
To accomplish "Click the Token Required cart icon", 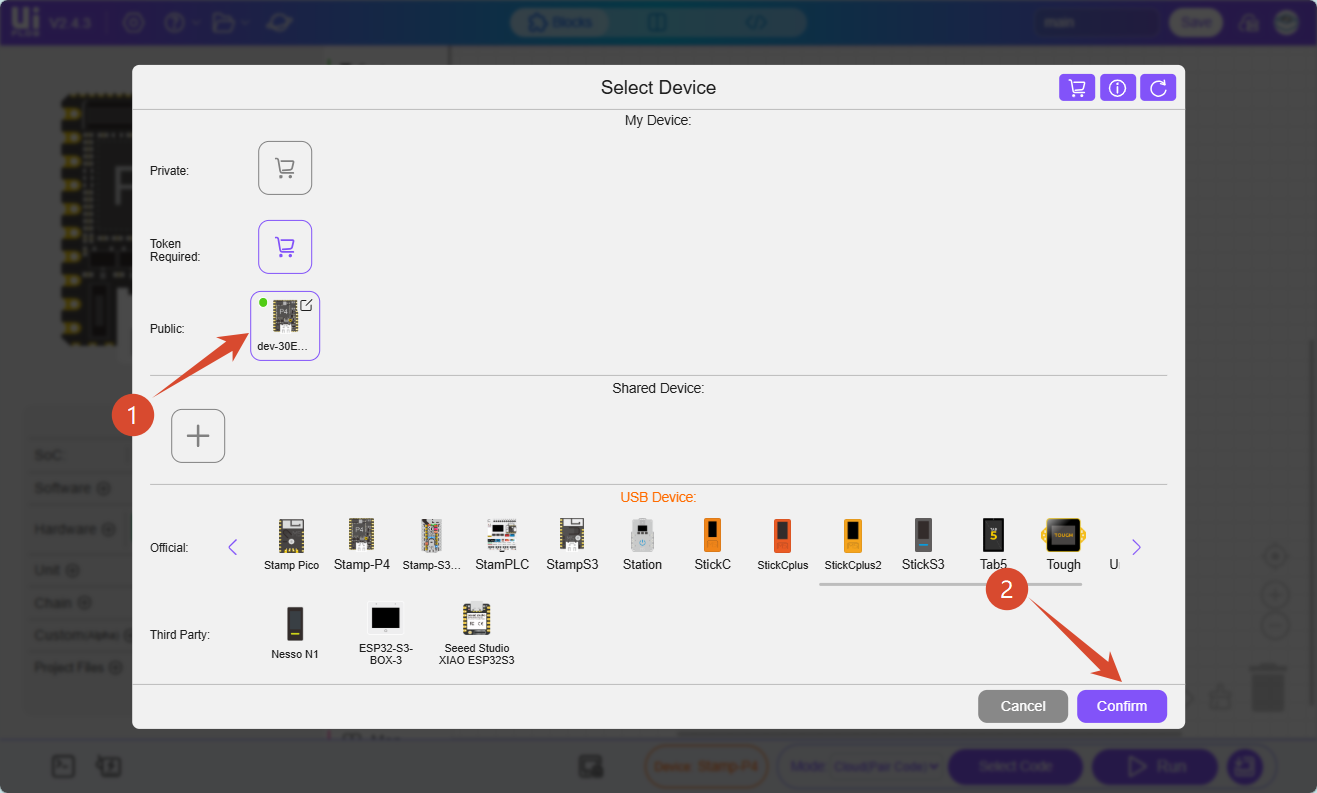I will tap(285, 247).
